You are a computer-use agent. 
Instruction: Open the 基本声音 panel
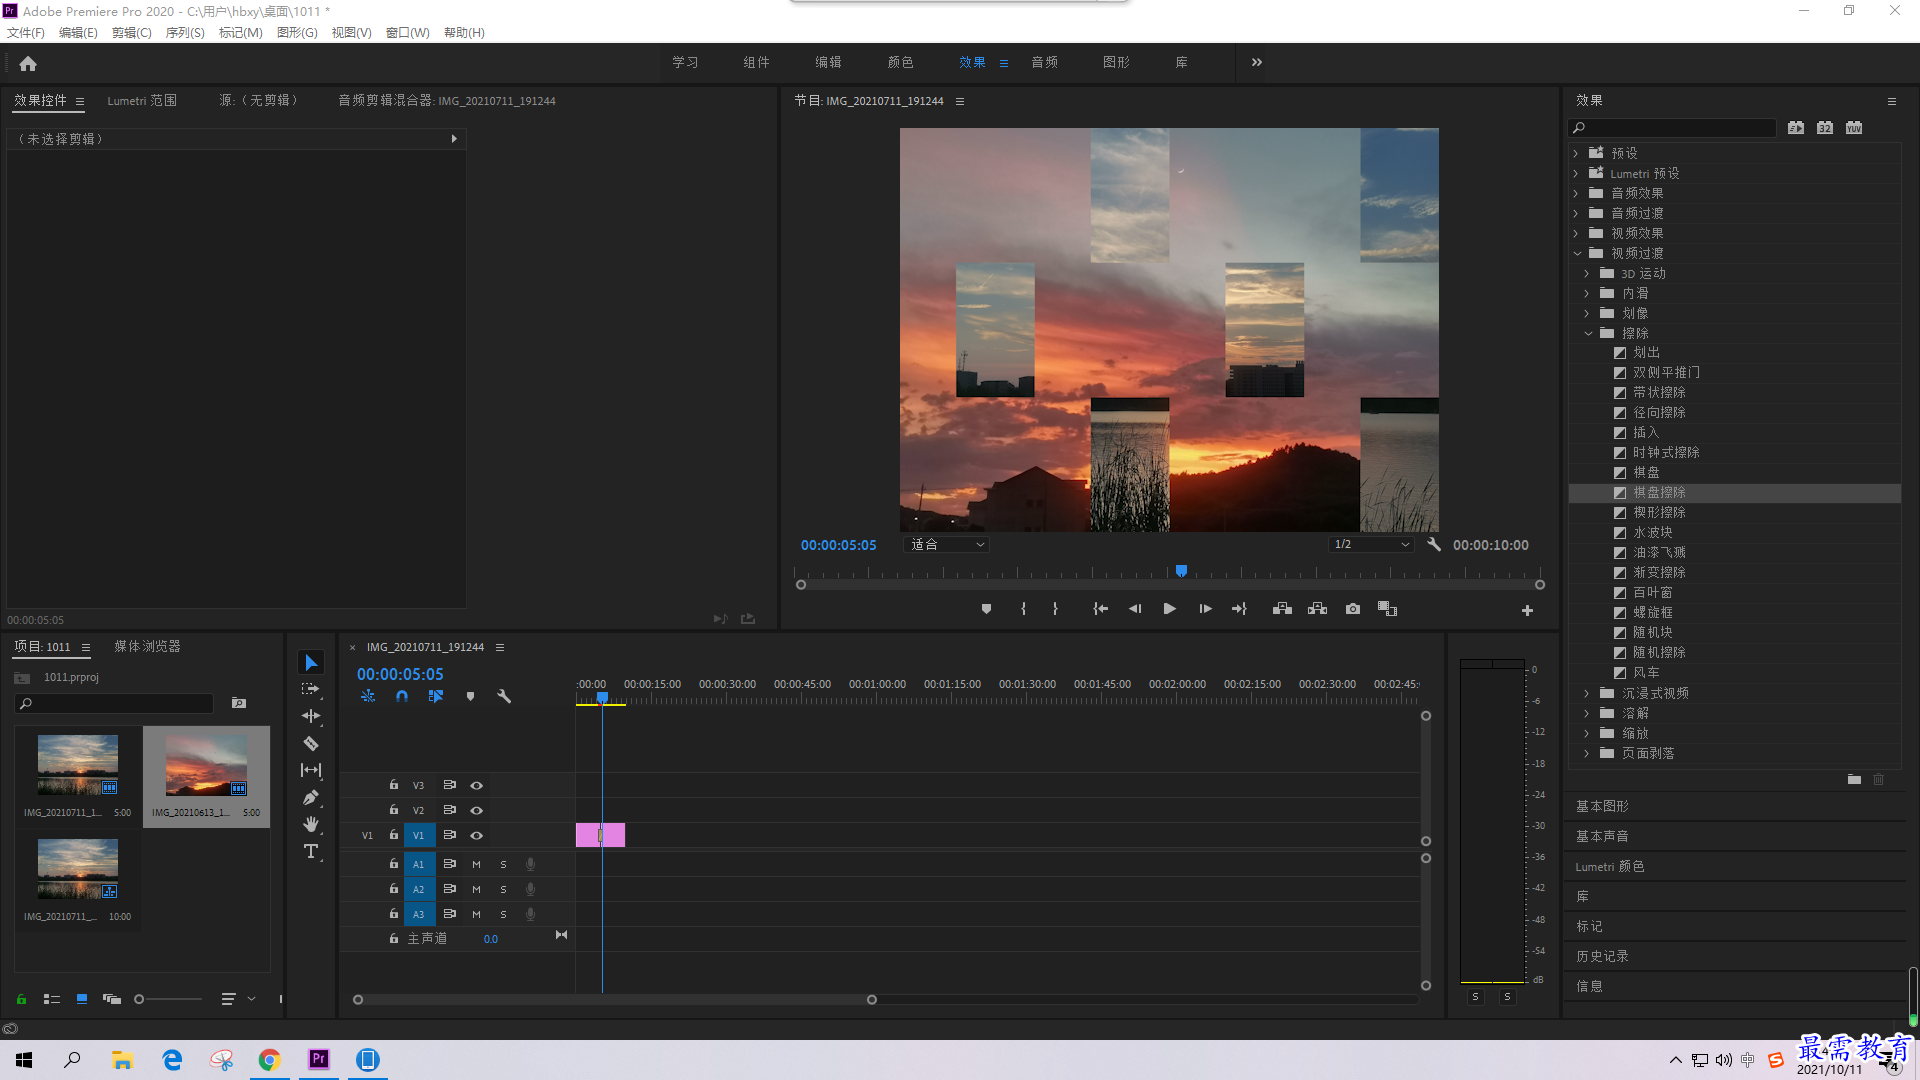[1602, 836]
